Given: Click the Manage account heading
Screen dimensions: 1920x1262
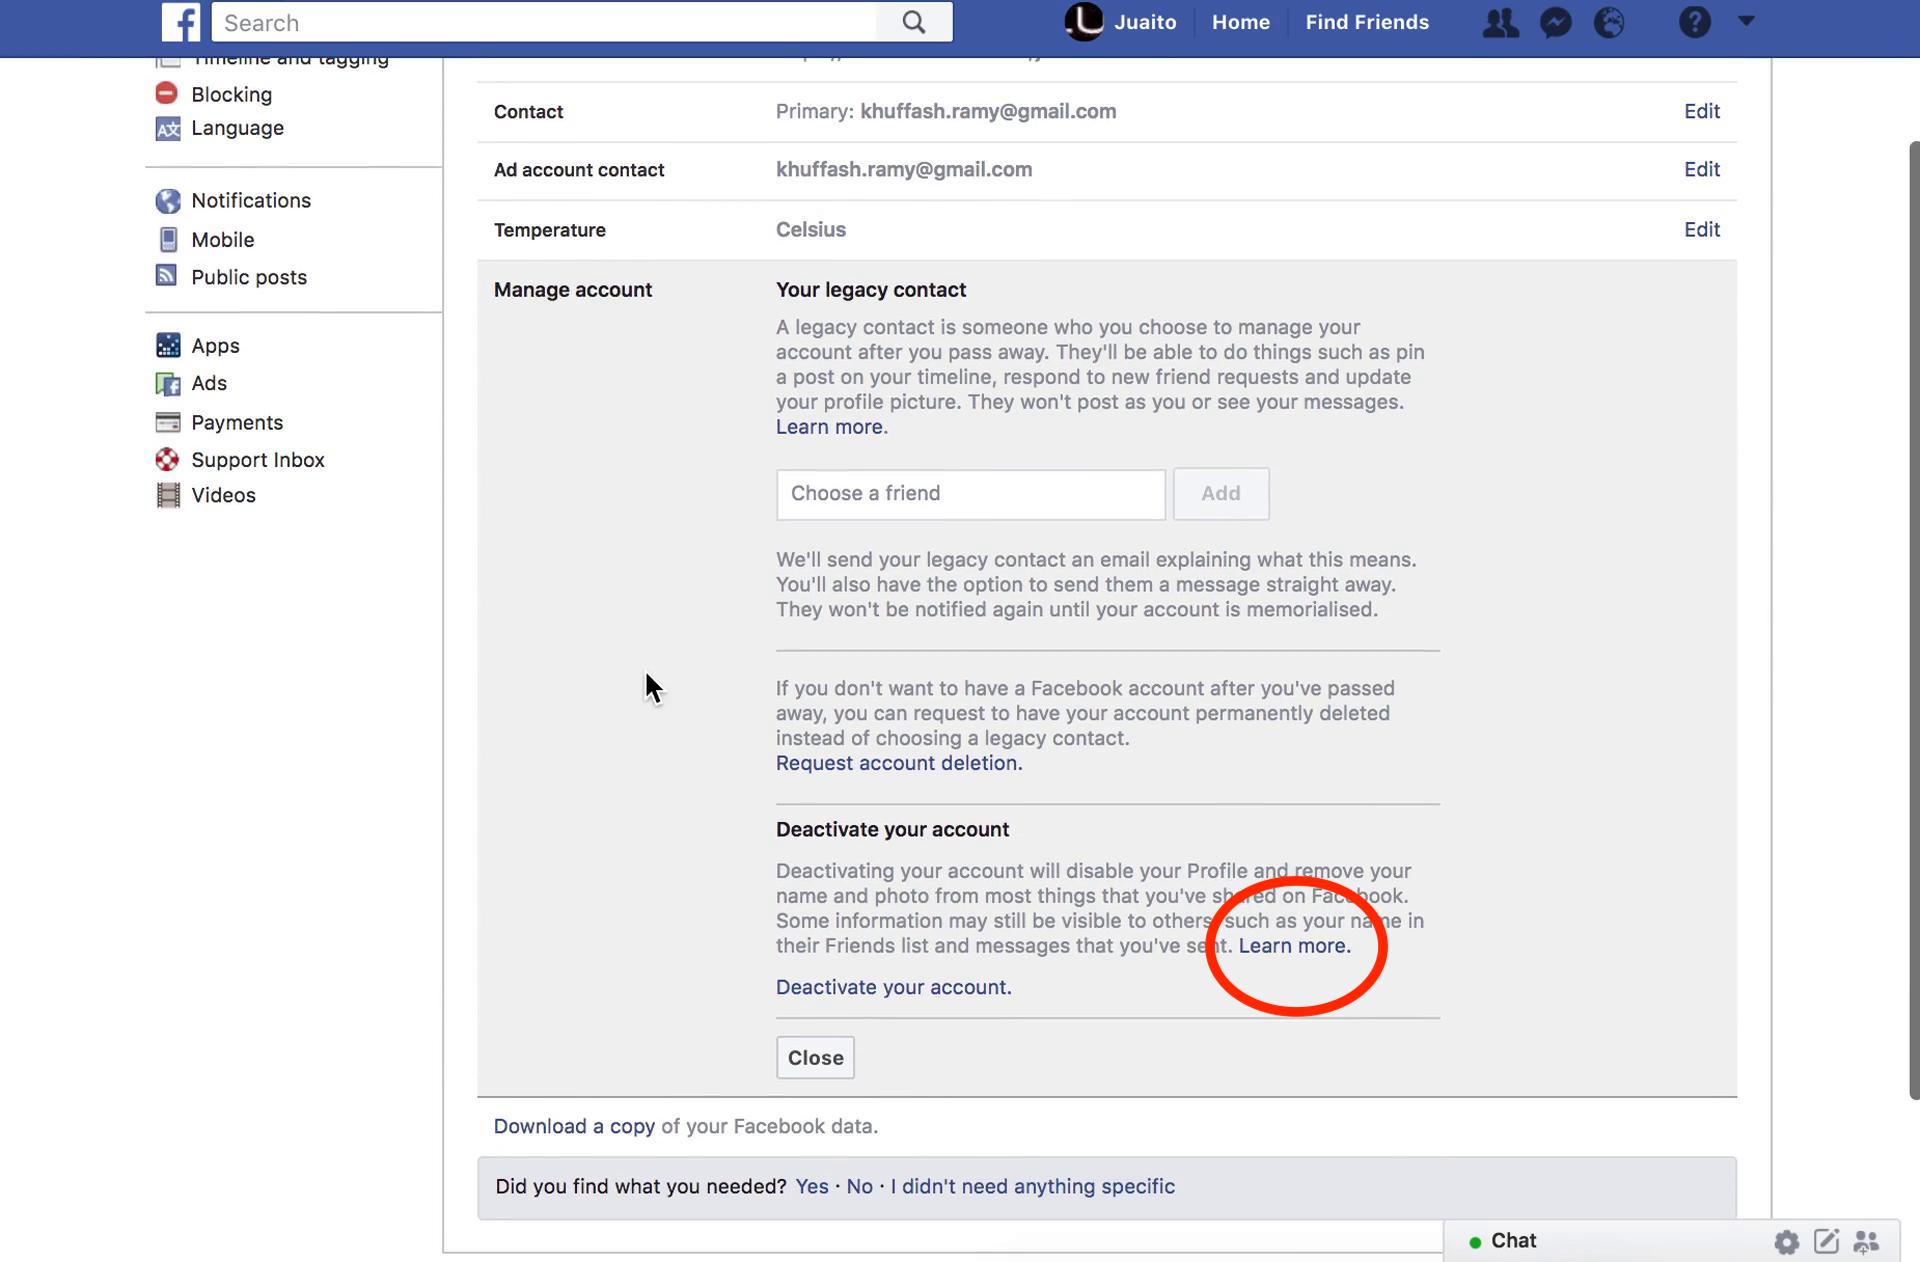Looking at the screenshot, I should pyautogui.click(x=572, y=290).
